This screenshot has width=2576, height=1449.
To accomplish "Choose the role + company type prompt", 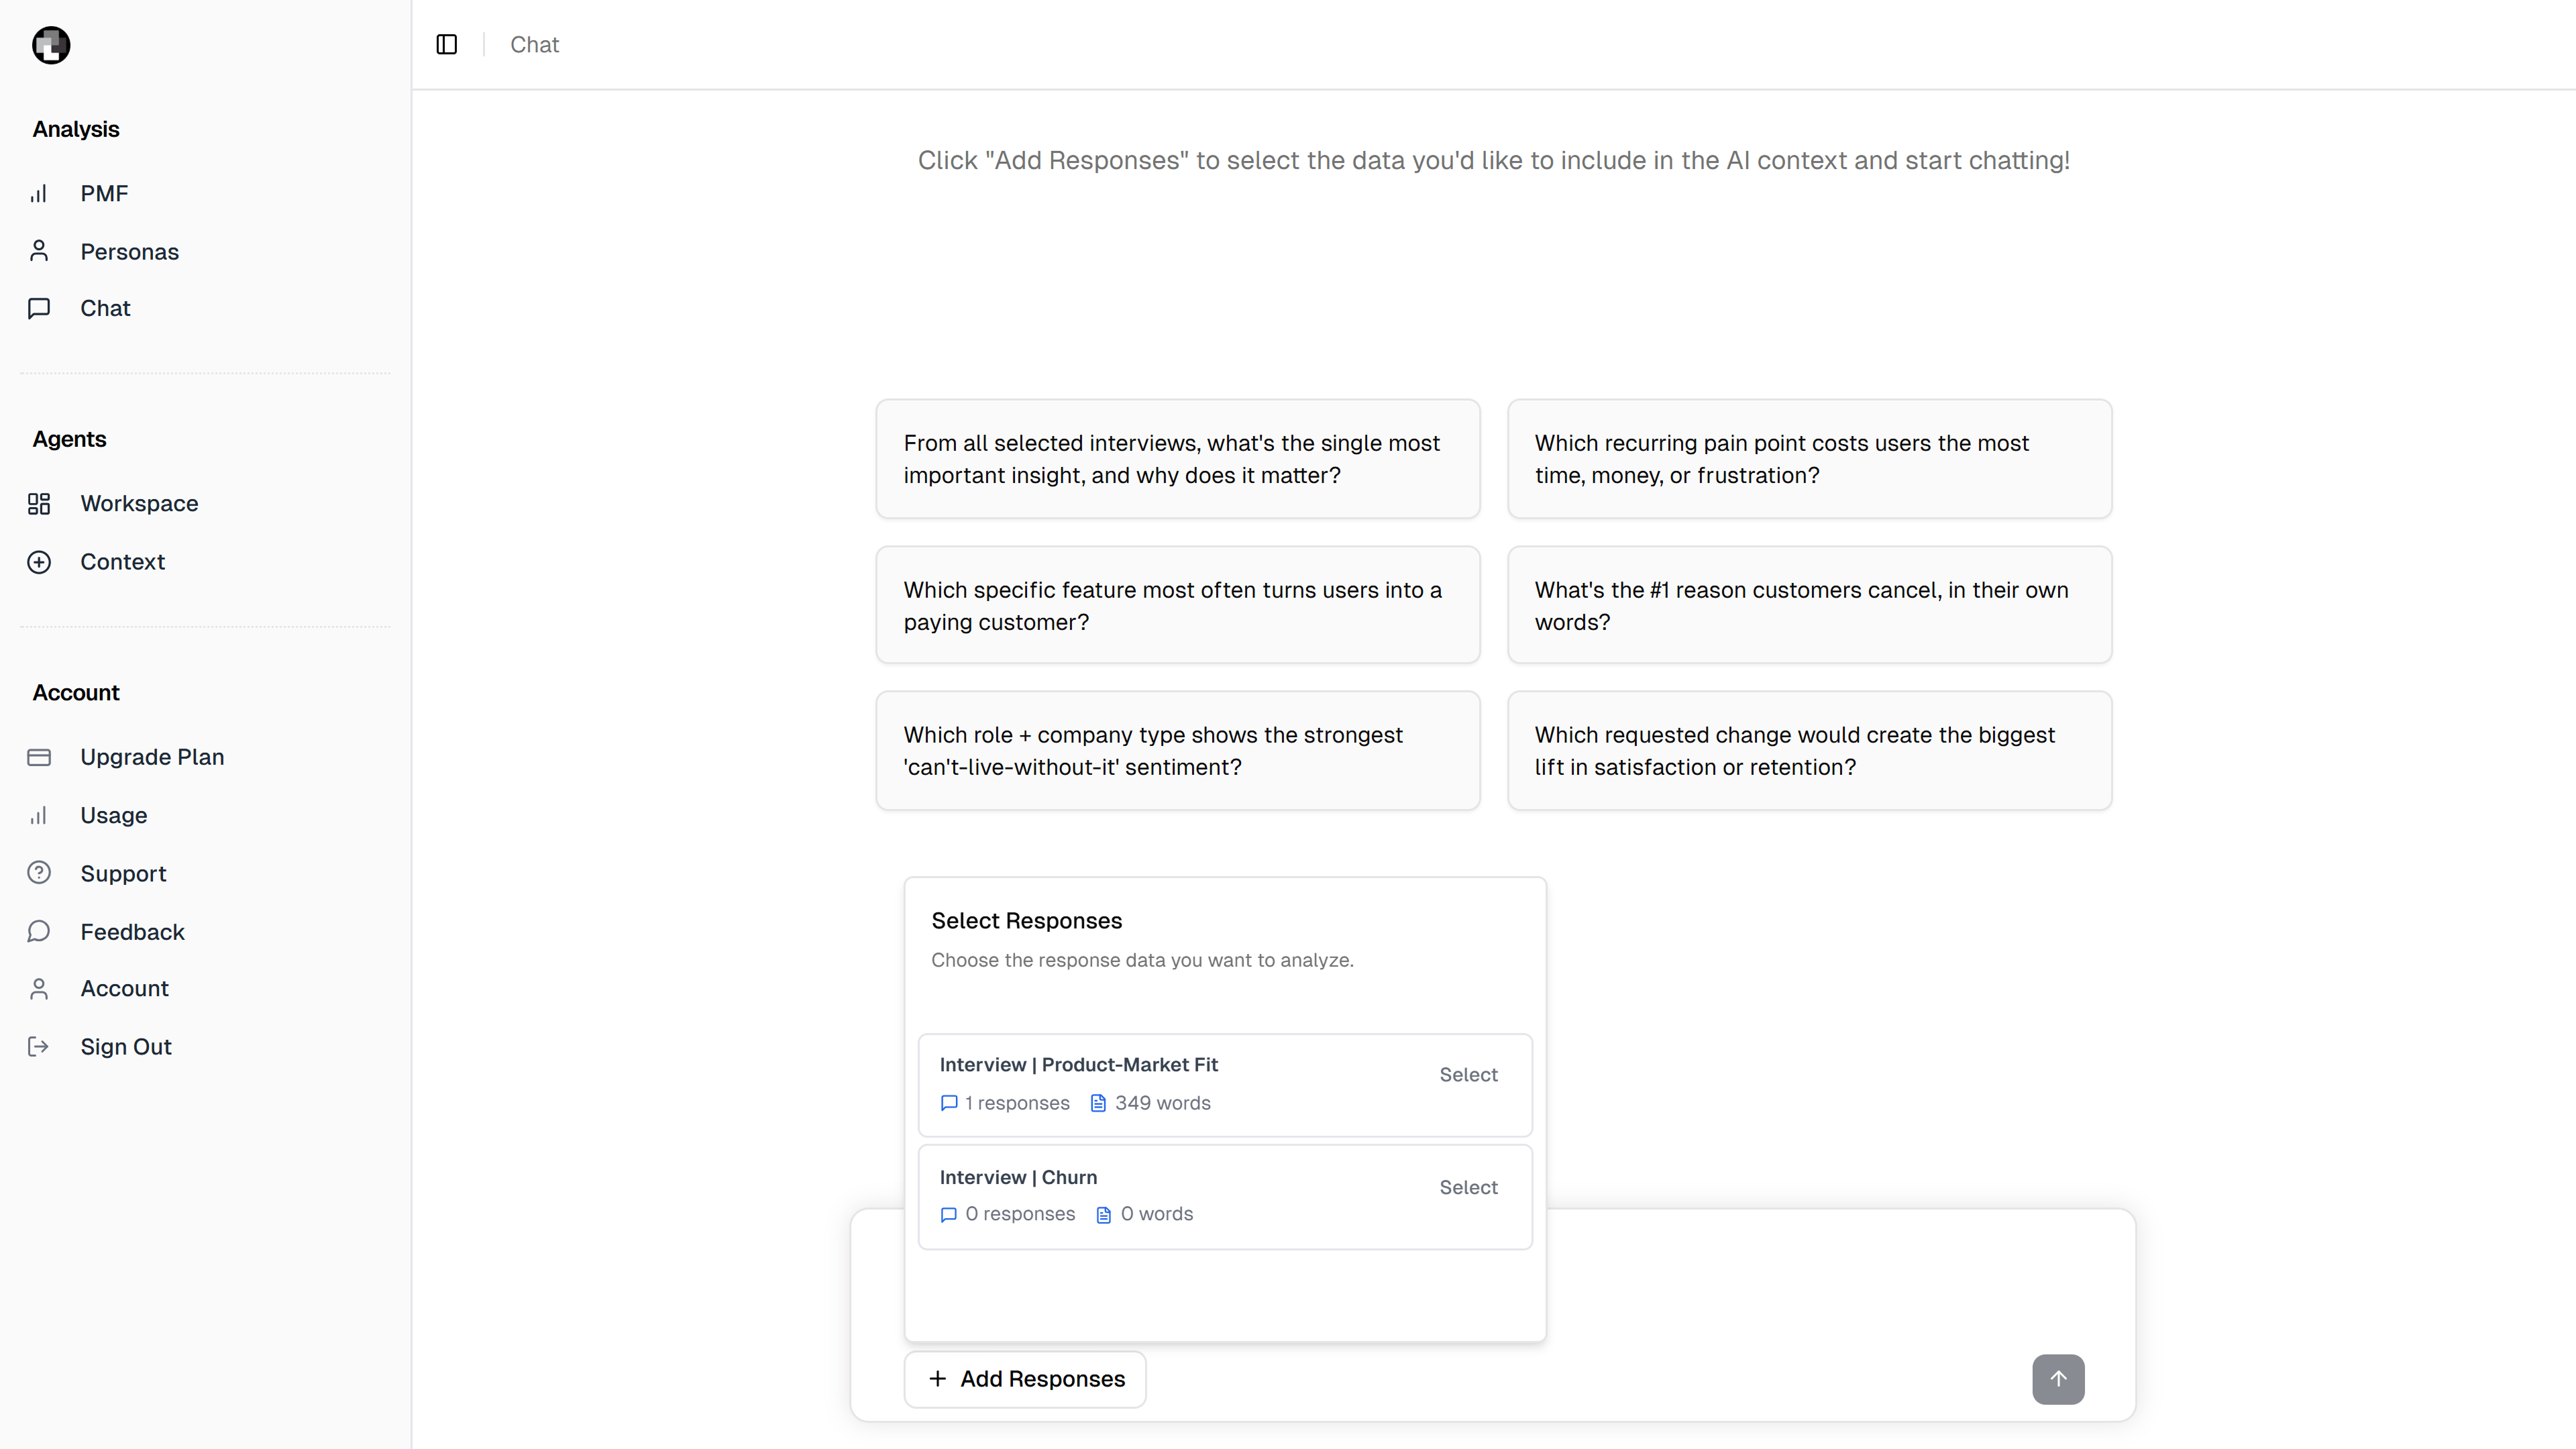I will click(1178, 751).
